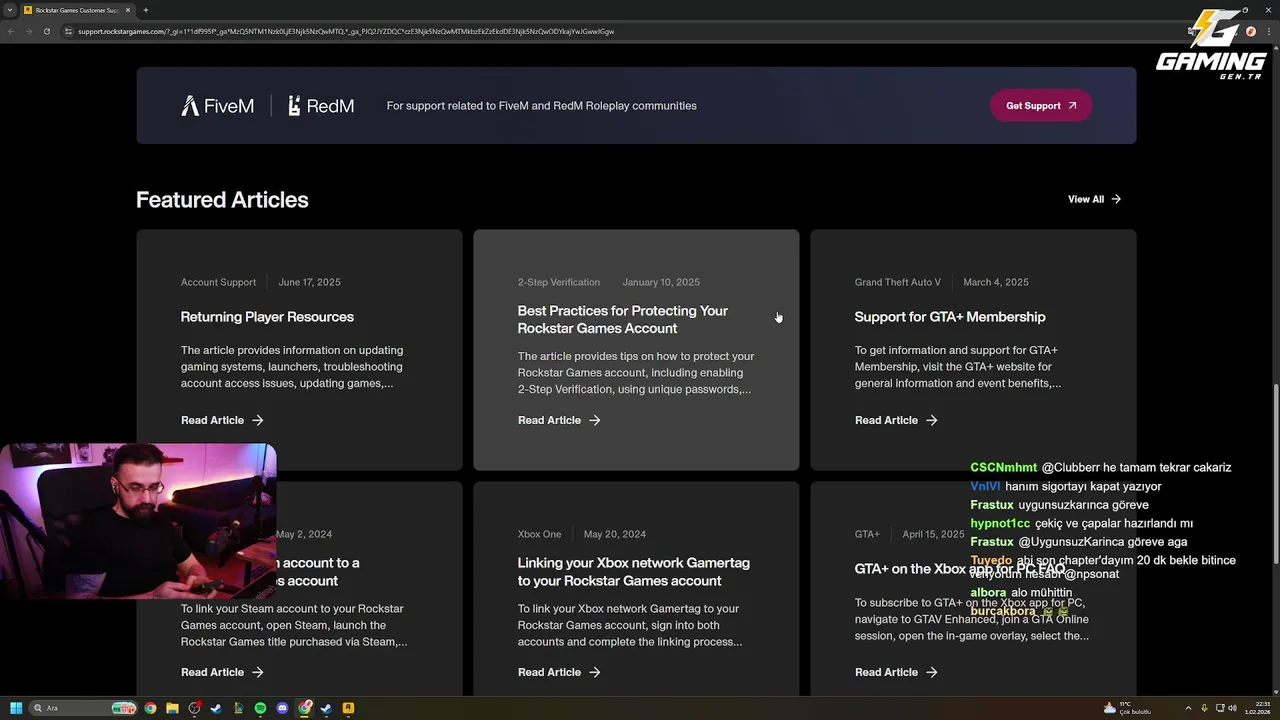The width and height of the screenshot is (1280, 720).
Task: Open network settings tray icon
Action: pyautogui.click(x=1220, y=708)
